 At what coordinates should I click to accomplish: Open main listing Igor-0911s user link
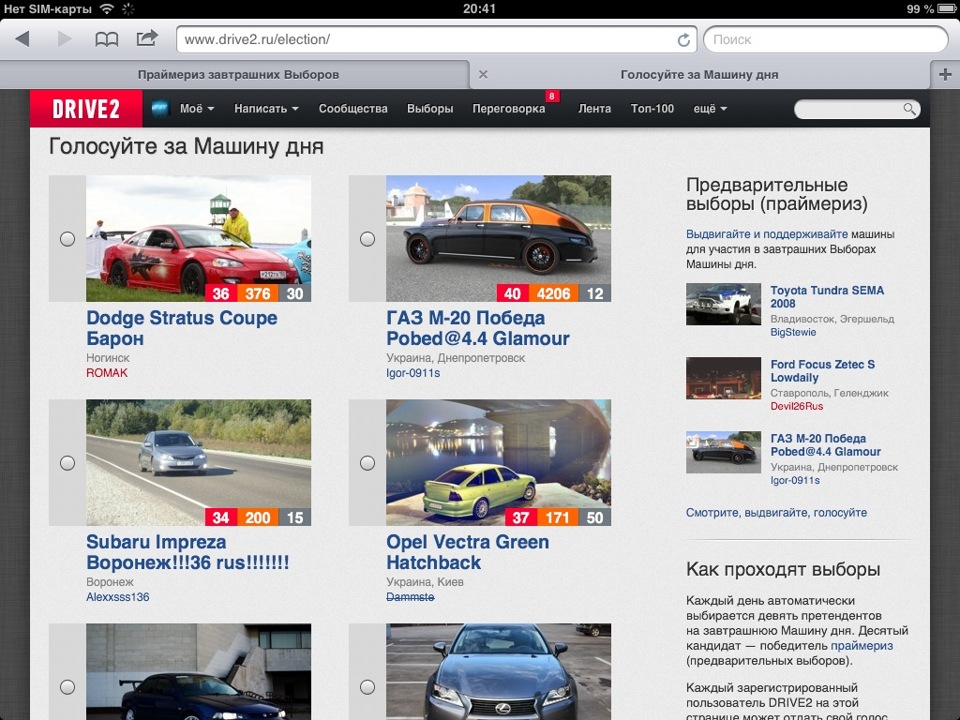413,373
